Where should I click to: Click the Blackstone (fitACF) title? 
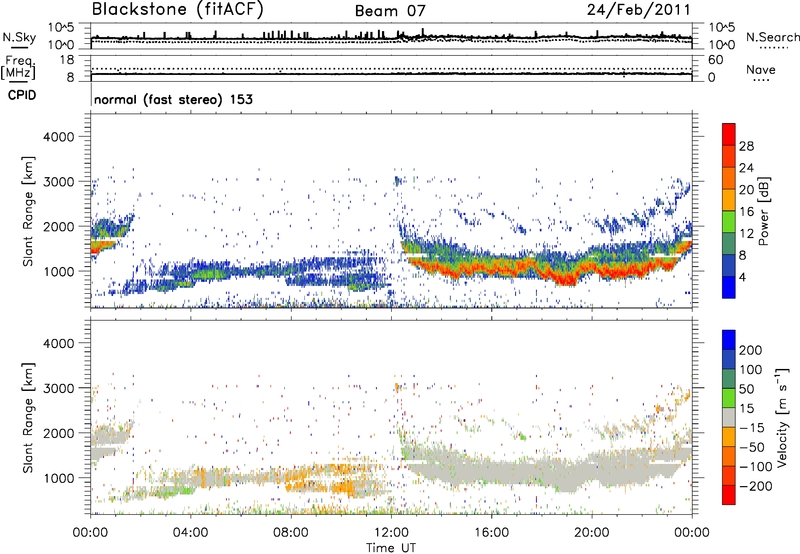click(177, 10)
